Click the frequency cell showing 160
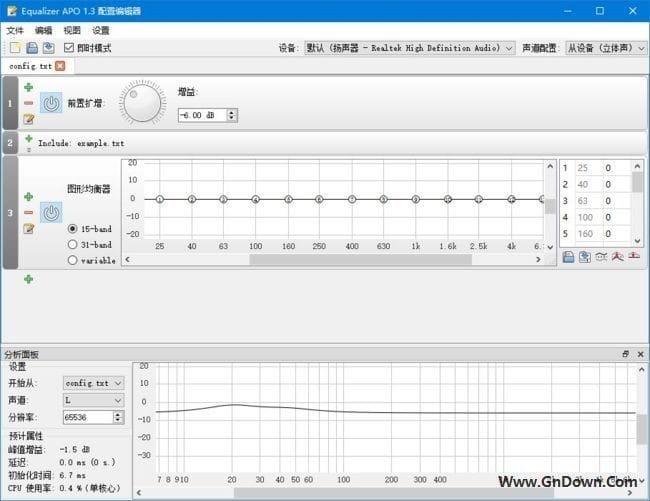 coord(587,234)
